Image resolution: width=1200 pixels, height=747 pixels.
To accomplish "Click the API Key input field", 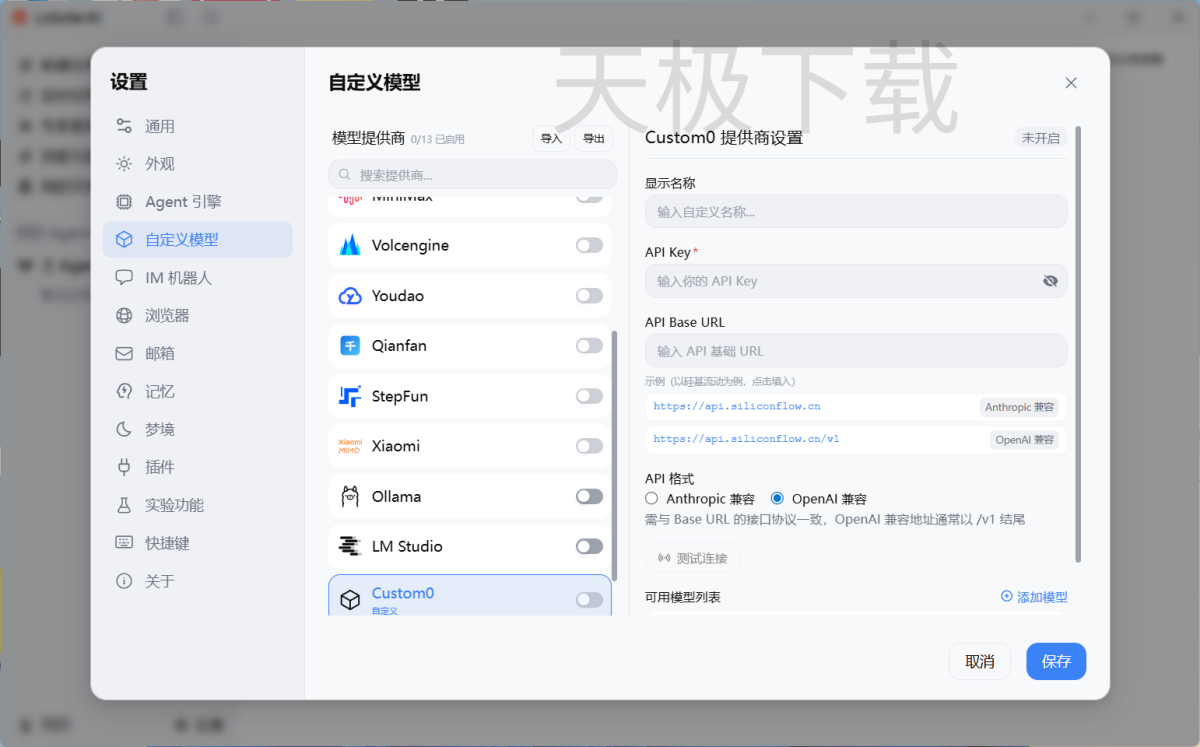I will click(x=856, y=281).
